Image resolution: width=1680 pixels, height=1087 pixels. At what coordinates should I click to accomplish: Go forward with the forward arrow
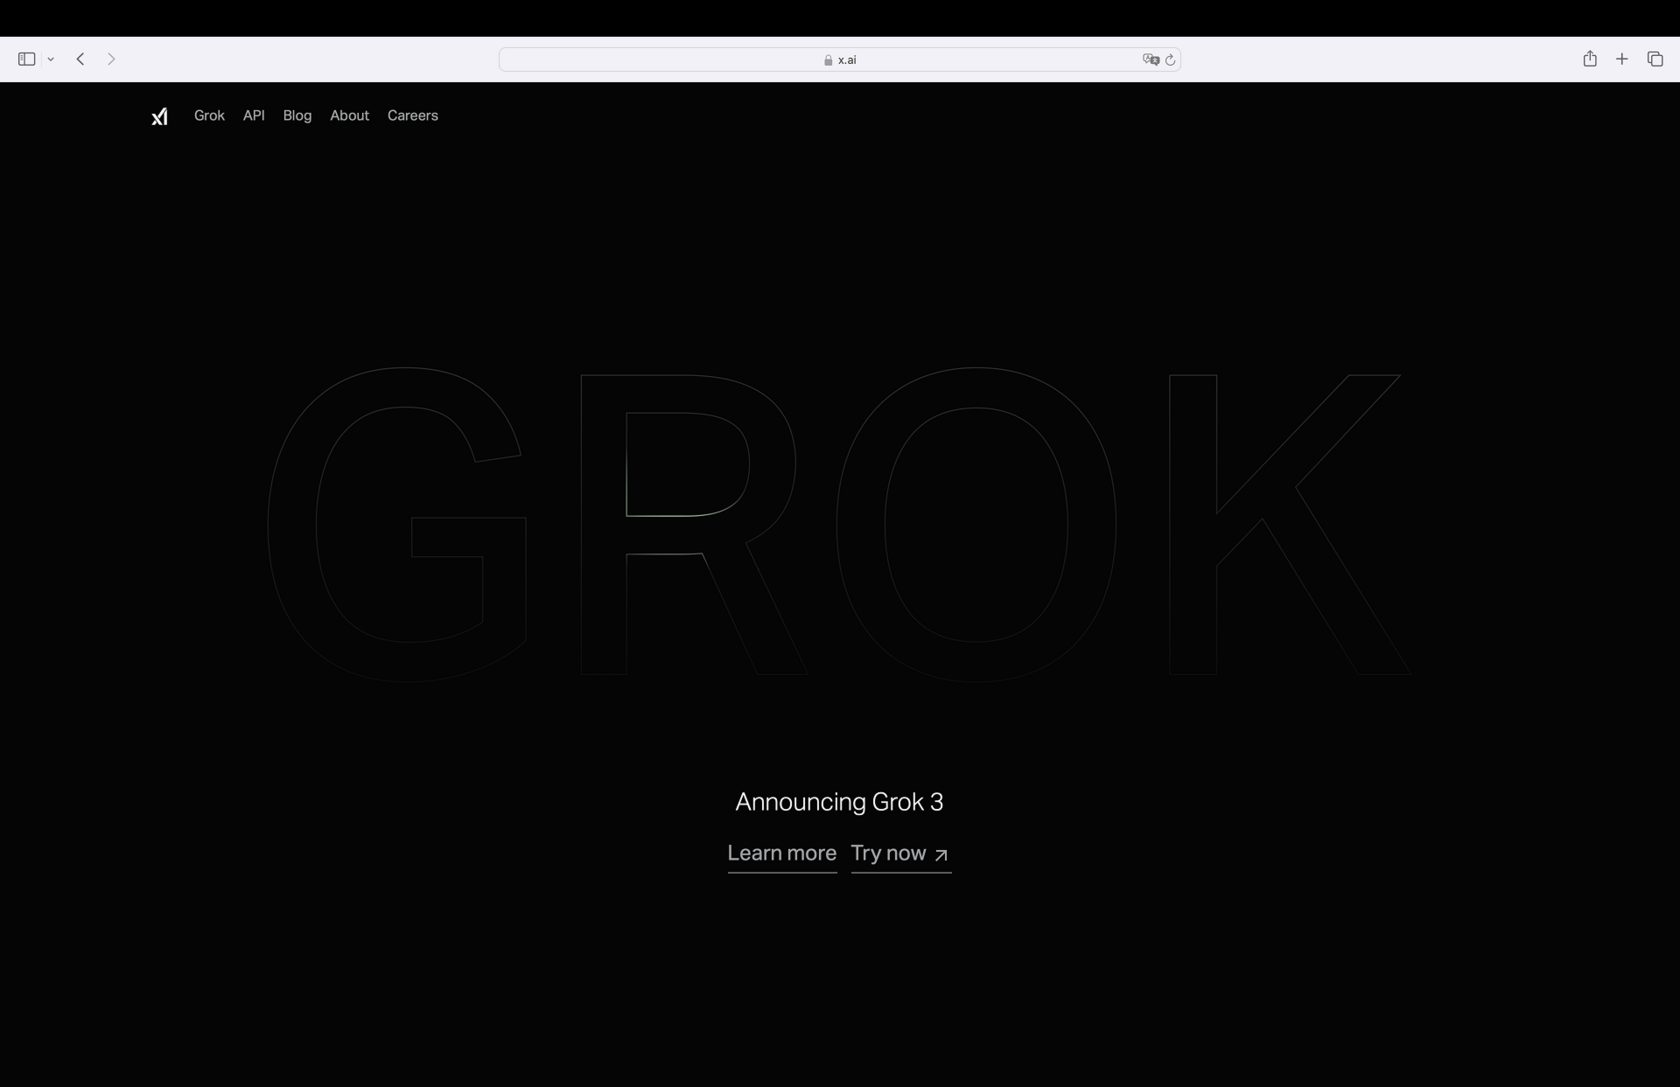click(111, 59)
